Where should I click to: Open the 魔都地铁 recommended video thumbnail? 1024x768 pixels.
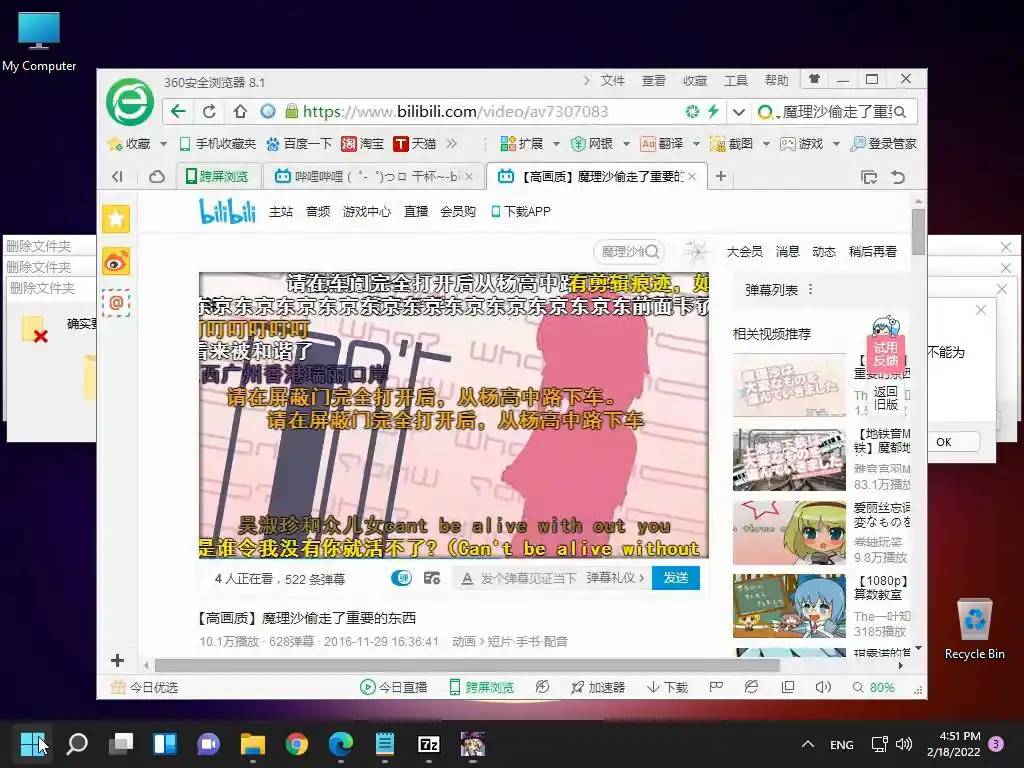pyautogui.click(x=789, y=460)
